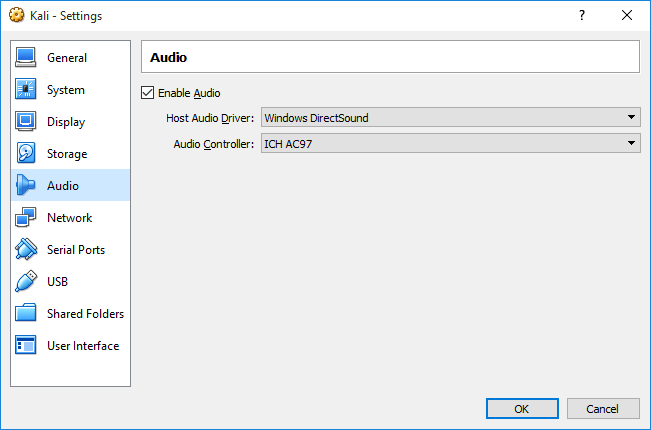The width and height of the screenshot is (651, 430).
Task: Select the highlighted Audio category label
Action: [63, 186]
